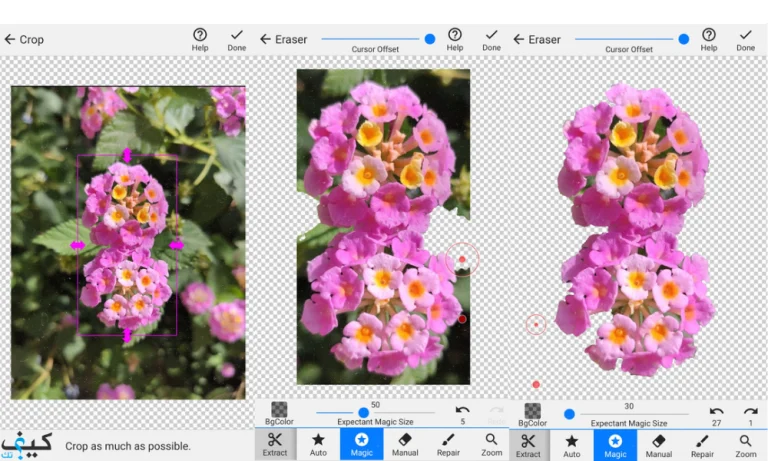Open Help on the middle Eraser screen

tap(455, 40)
